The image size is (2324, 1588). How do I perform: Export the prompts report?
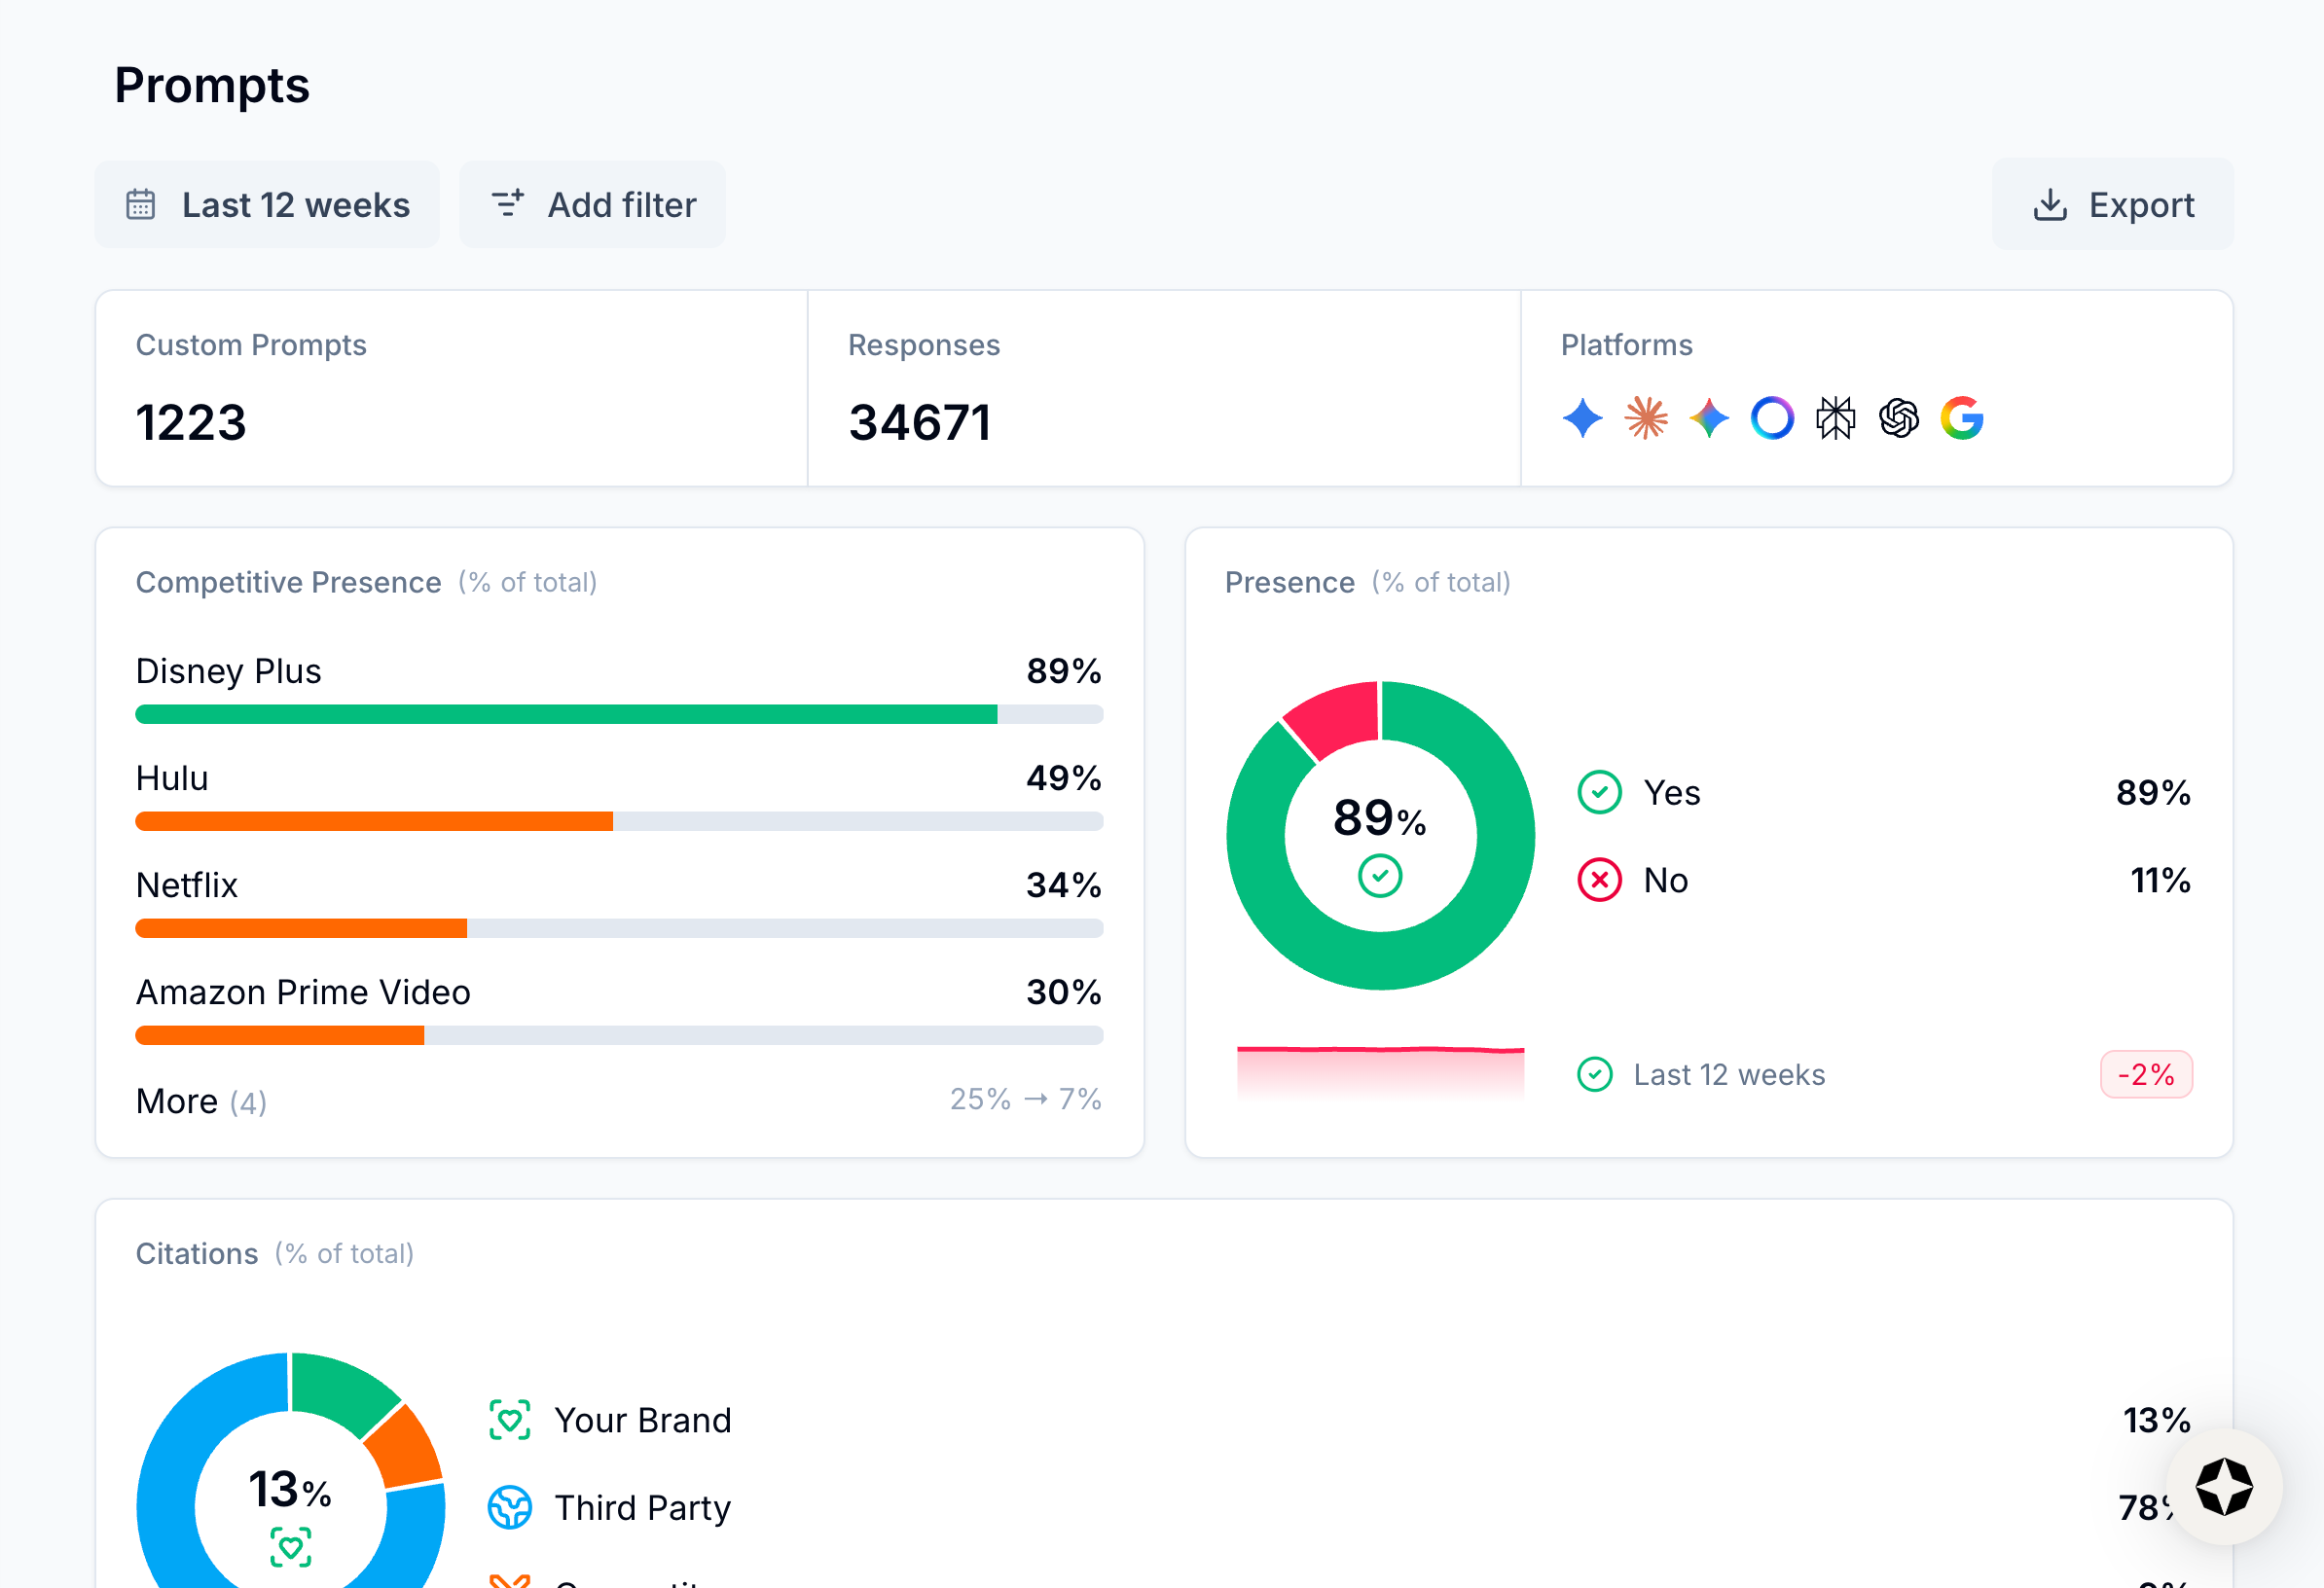pyautogui.click(x=2112, y=205)
